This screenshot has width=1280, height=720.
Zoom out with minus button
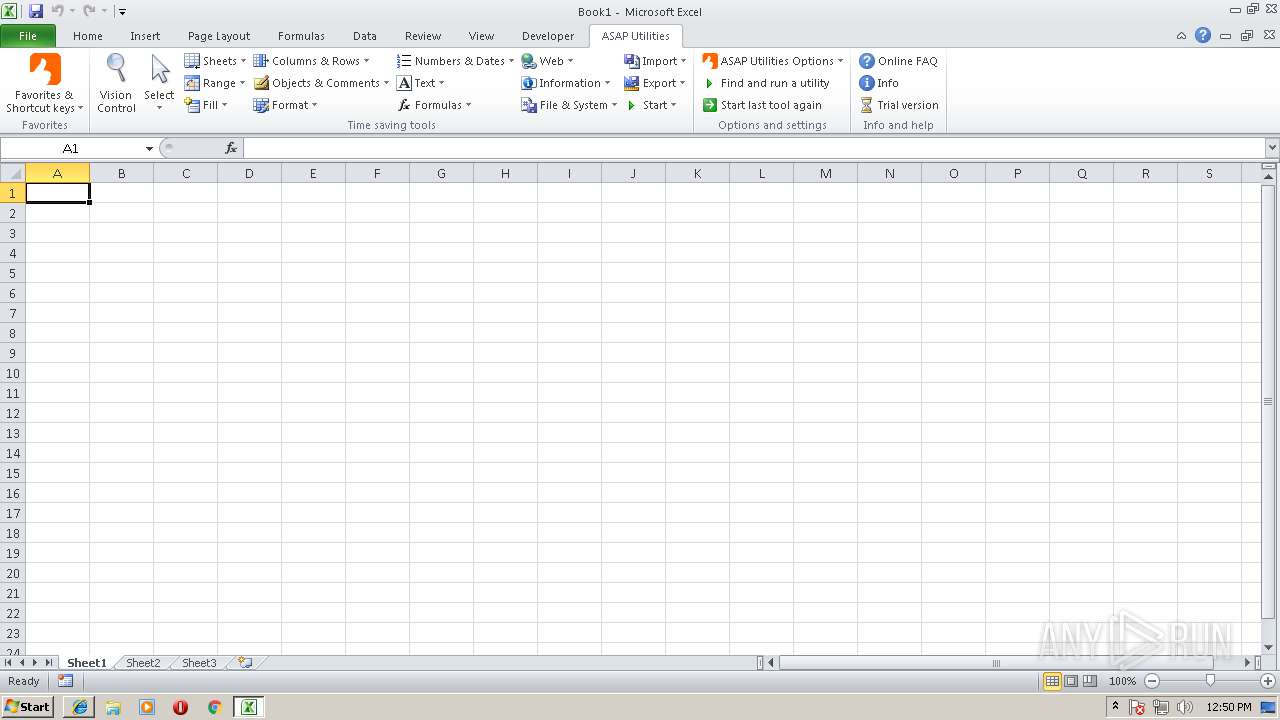tap(1151, 681)
